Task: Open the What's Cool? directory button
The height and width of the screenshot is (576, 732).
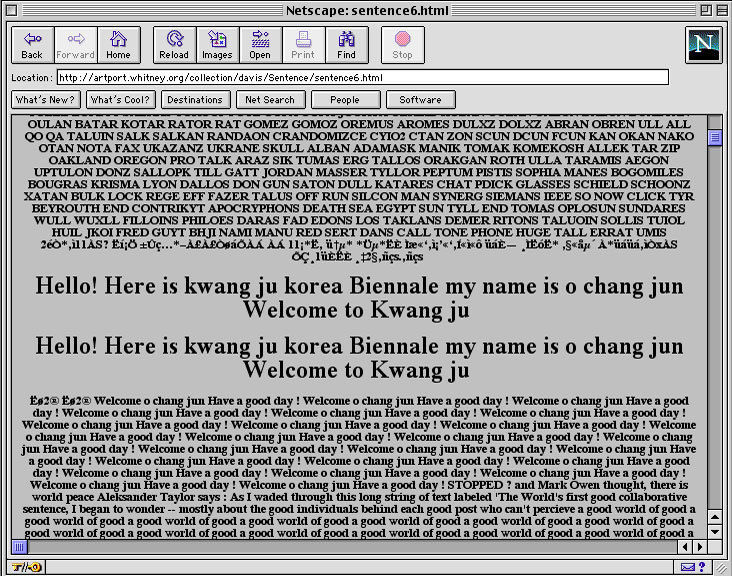Action: point(120,99)
